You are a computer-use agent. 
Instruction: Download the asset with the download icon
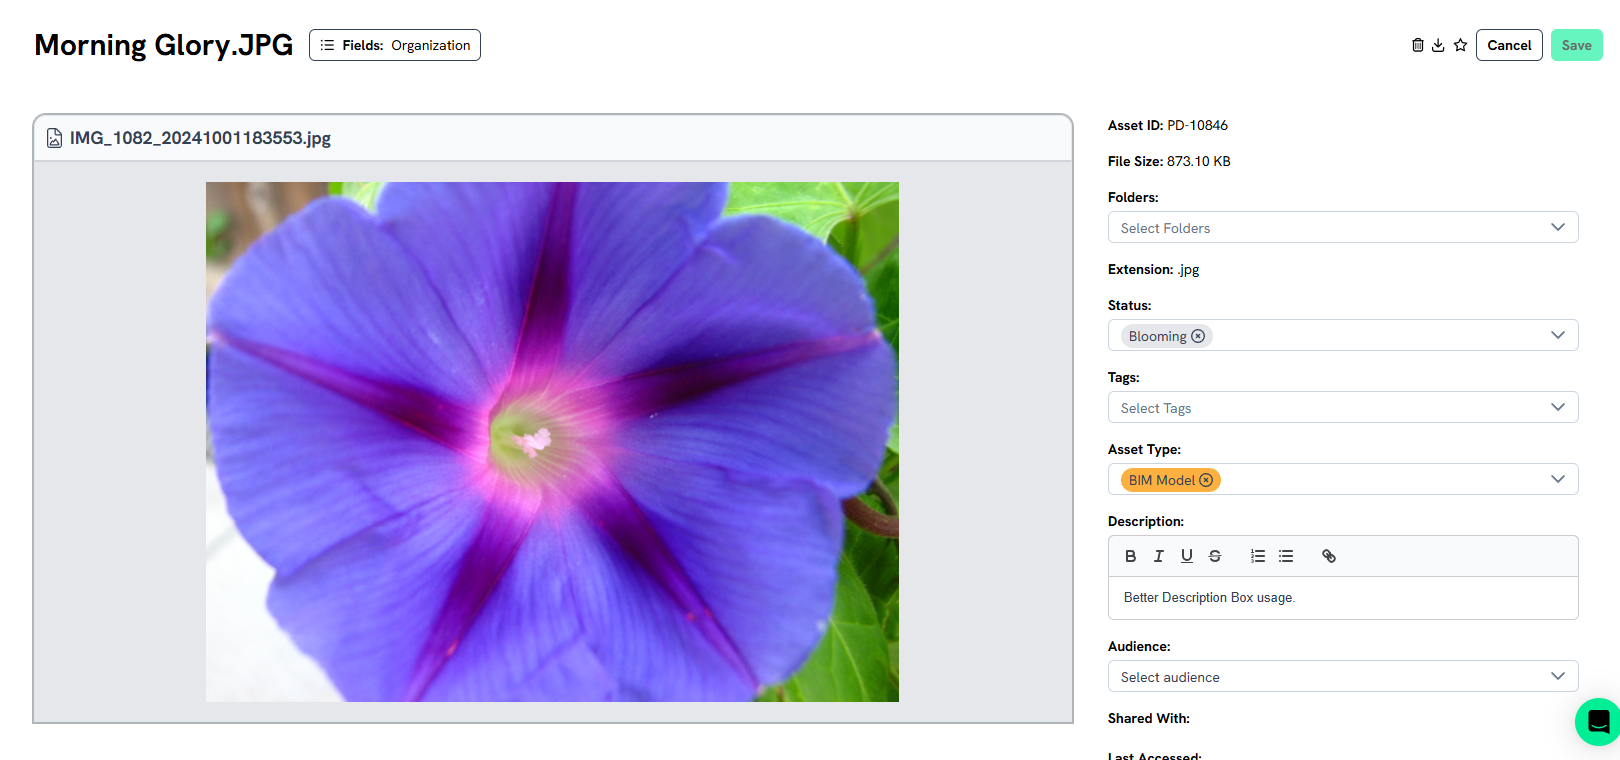click(1438, 45)
